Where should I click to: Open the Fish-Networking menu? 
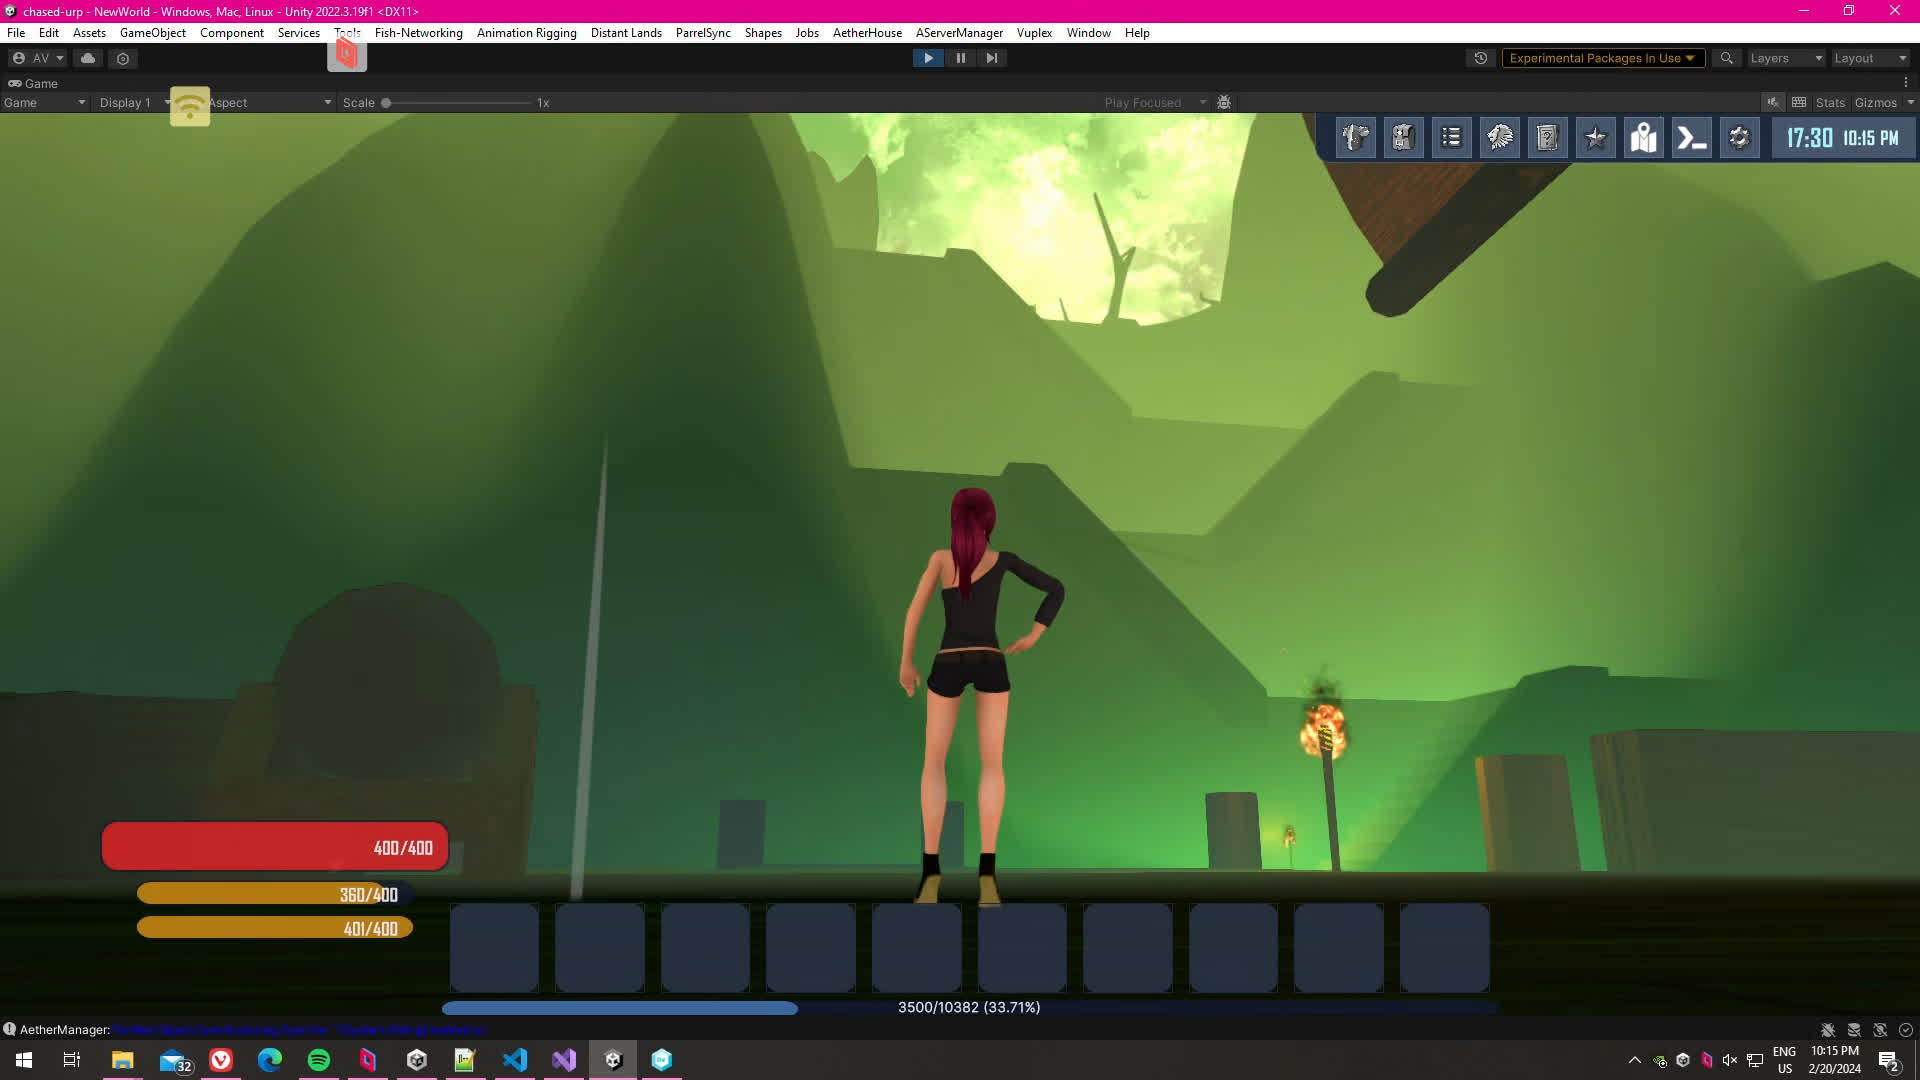point(418,32)
